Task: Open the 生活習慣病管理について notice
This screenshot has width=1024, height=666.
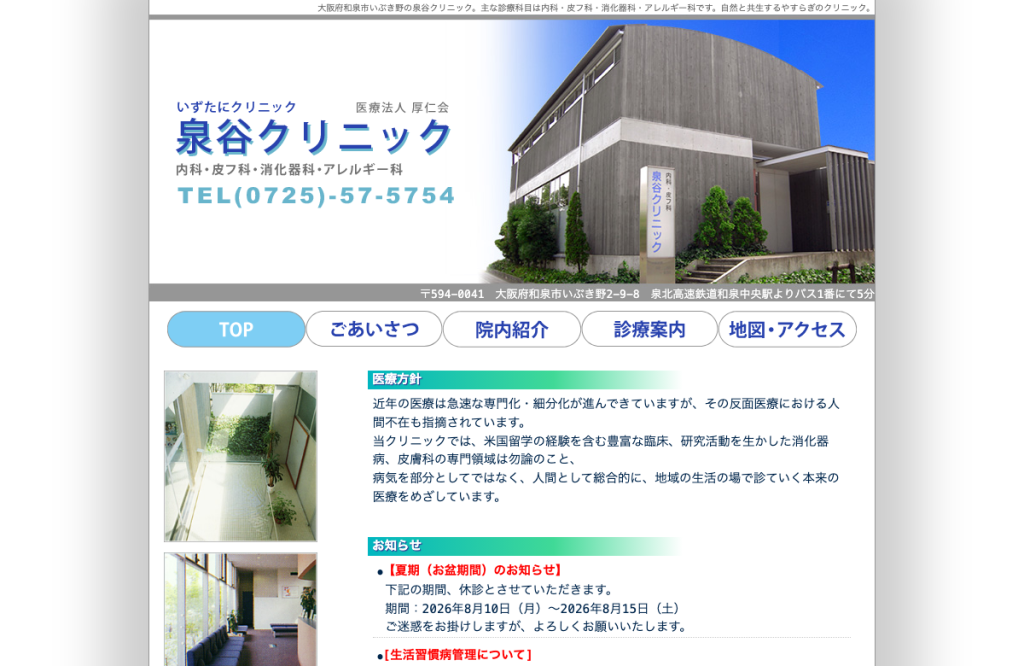Action: 458,654
